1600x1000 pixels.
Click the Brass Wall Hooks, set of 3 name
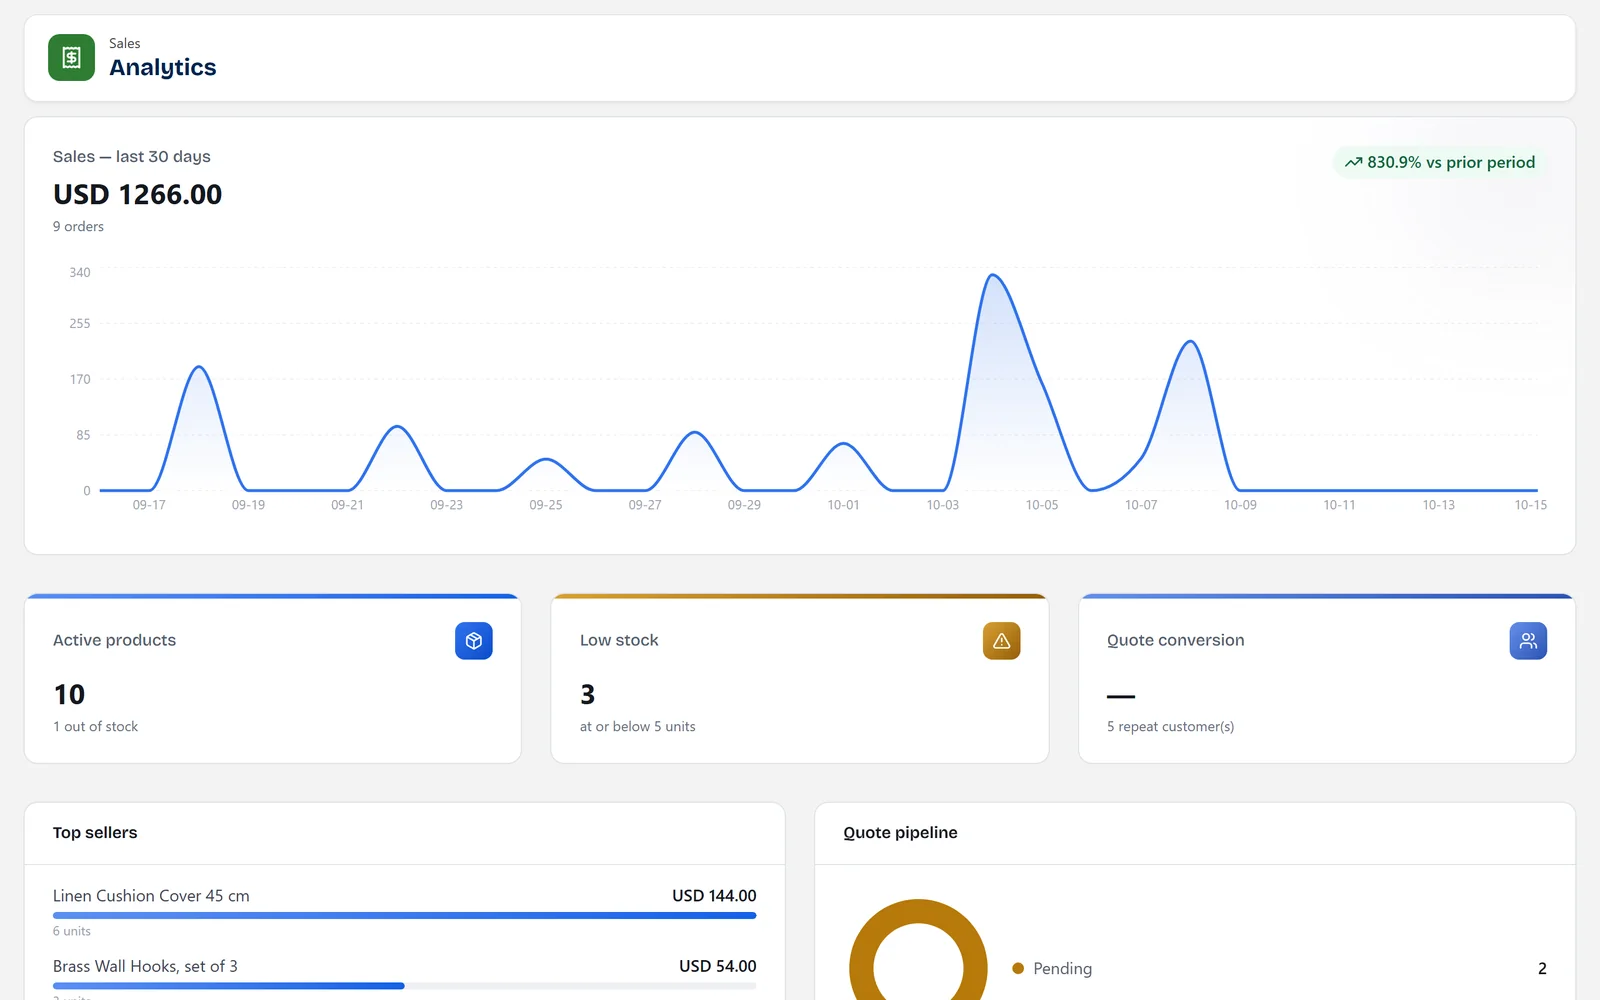[x=145, y=966]
